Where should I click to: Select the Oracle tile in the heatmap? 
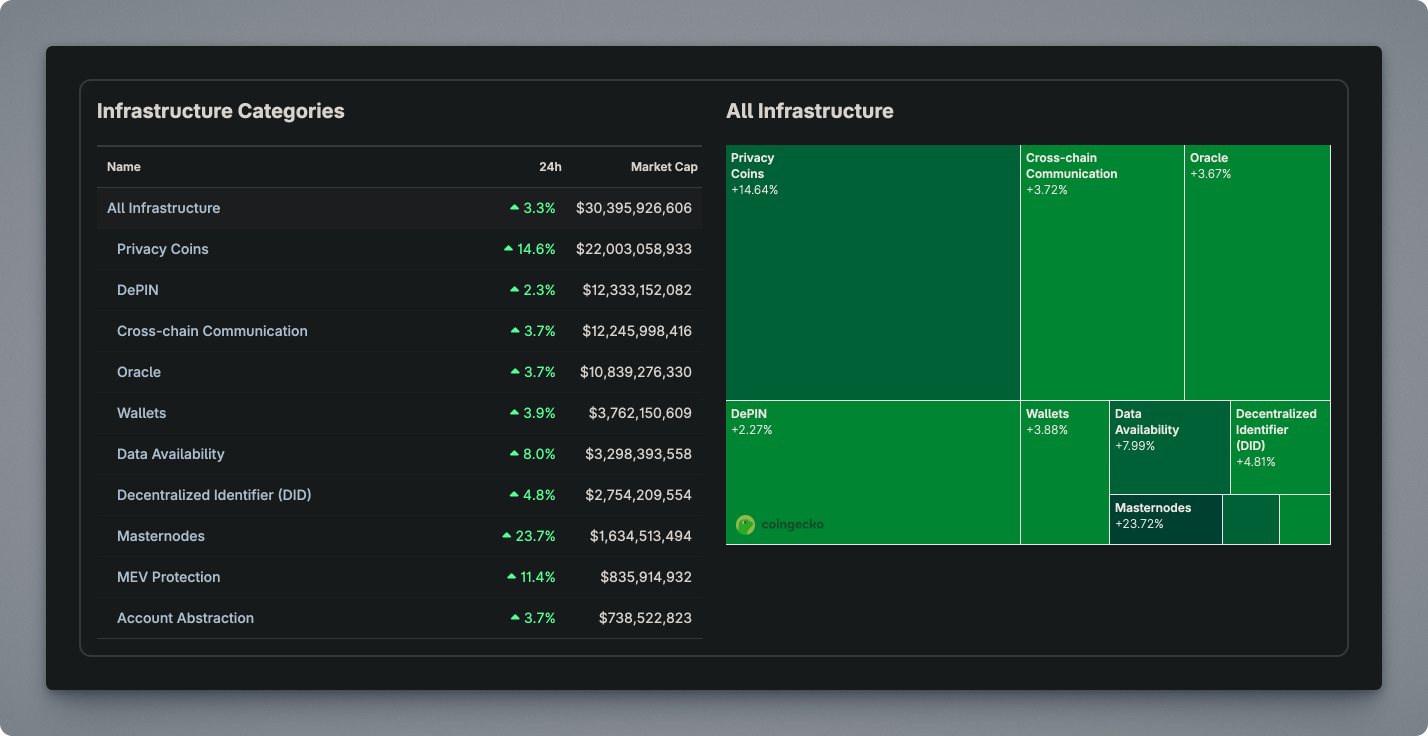pos(1256,270)
